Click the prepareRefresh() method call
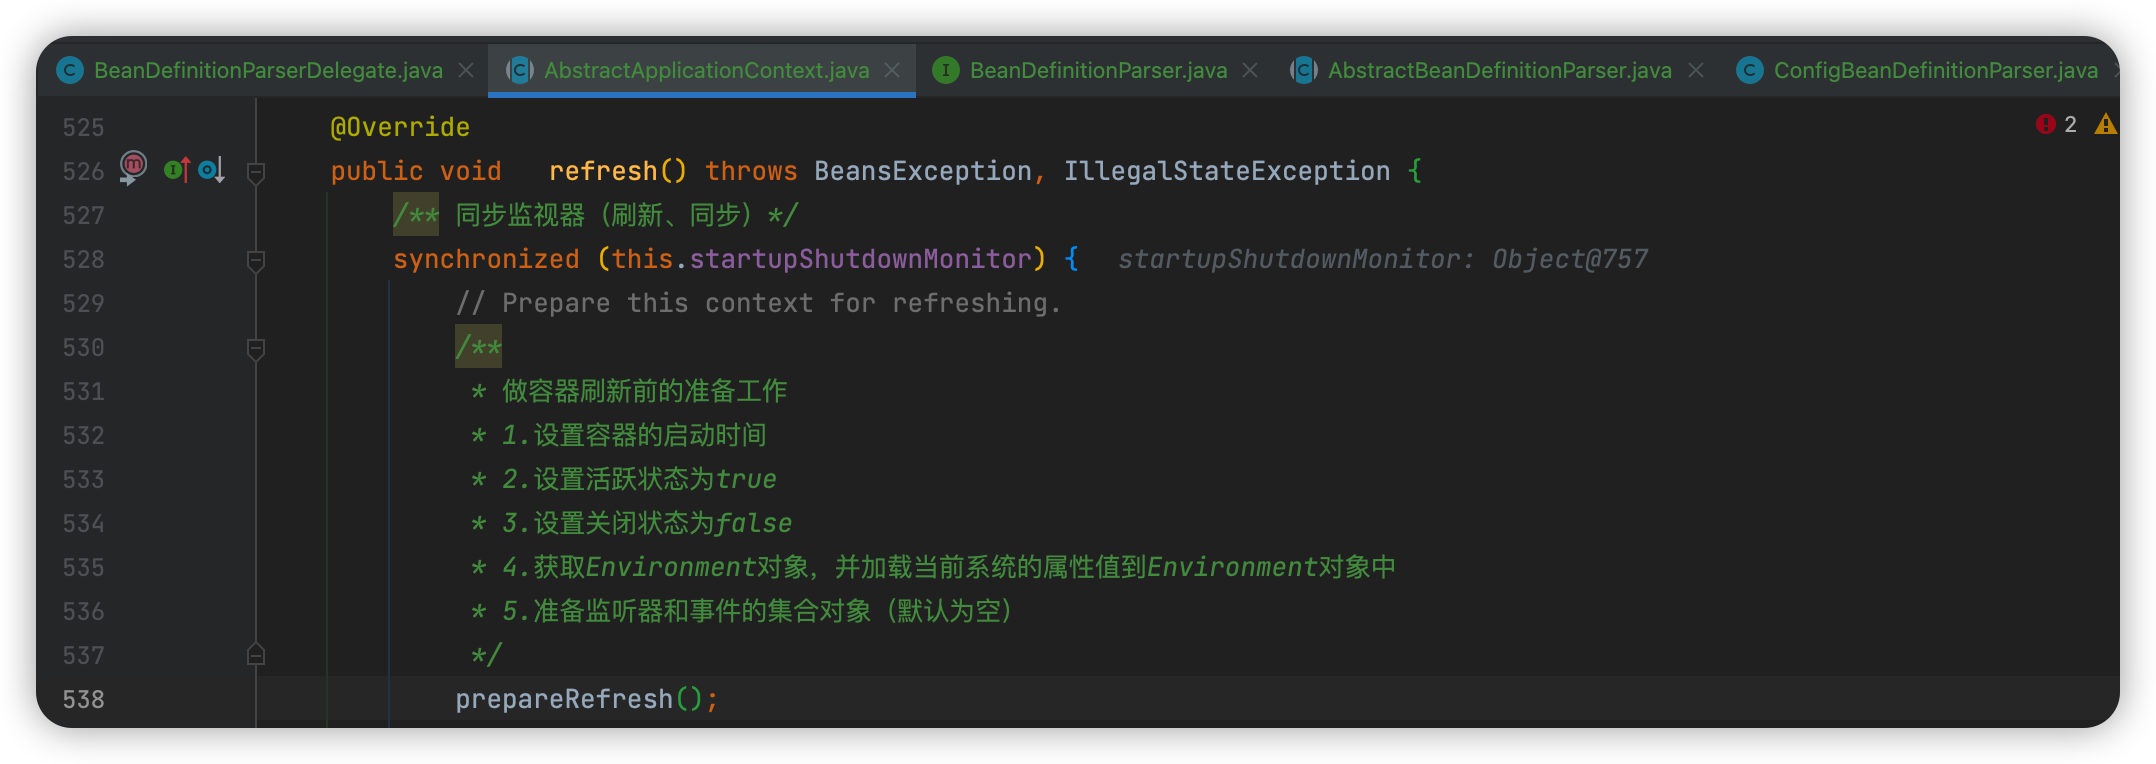 click(564, 699)
